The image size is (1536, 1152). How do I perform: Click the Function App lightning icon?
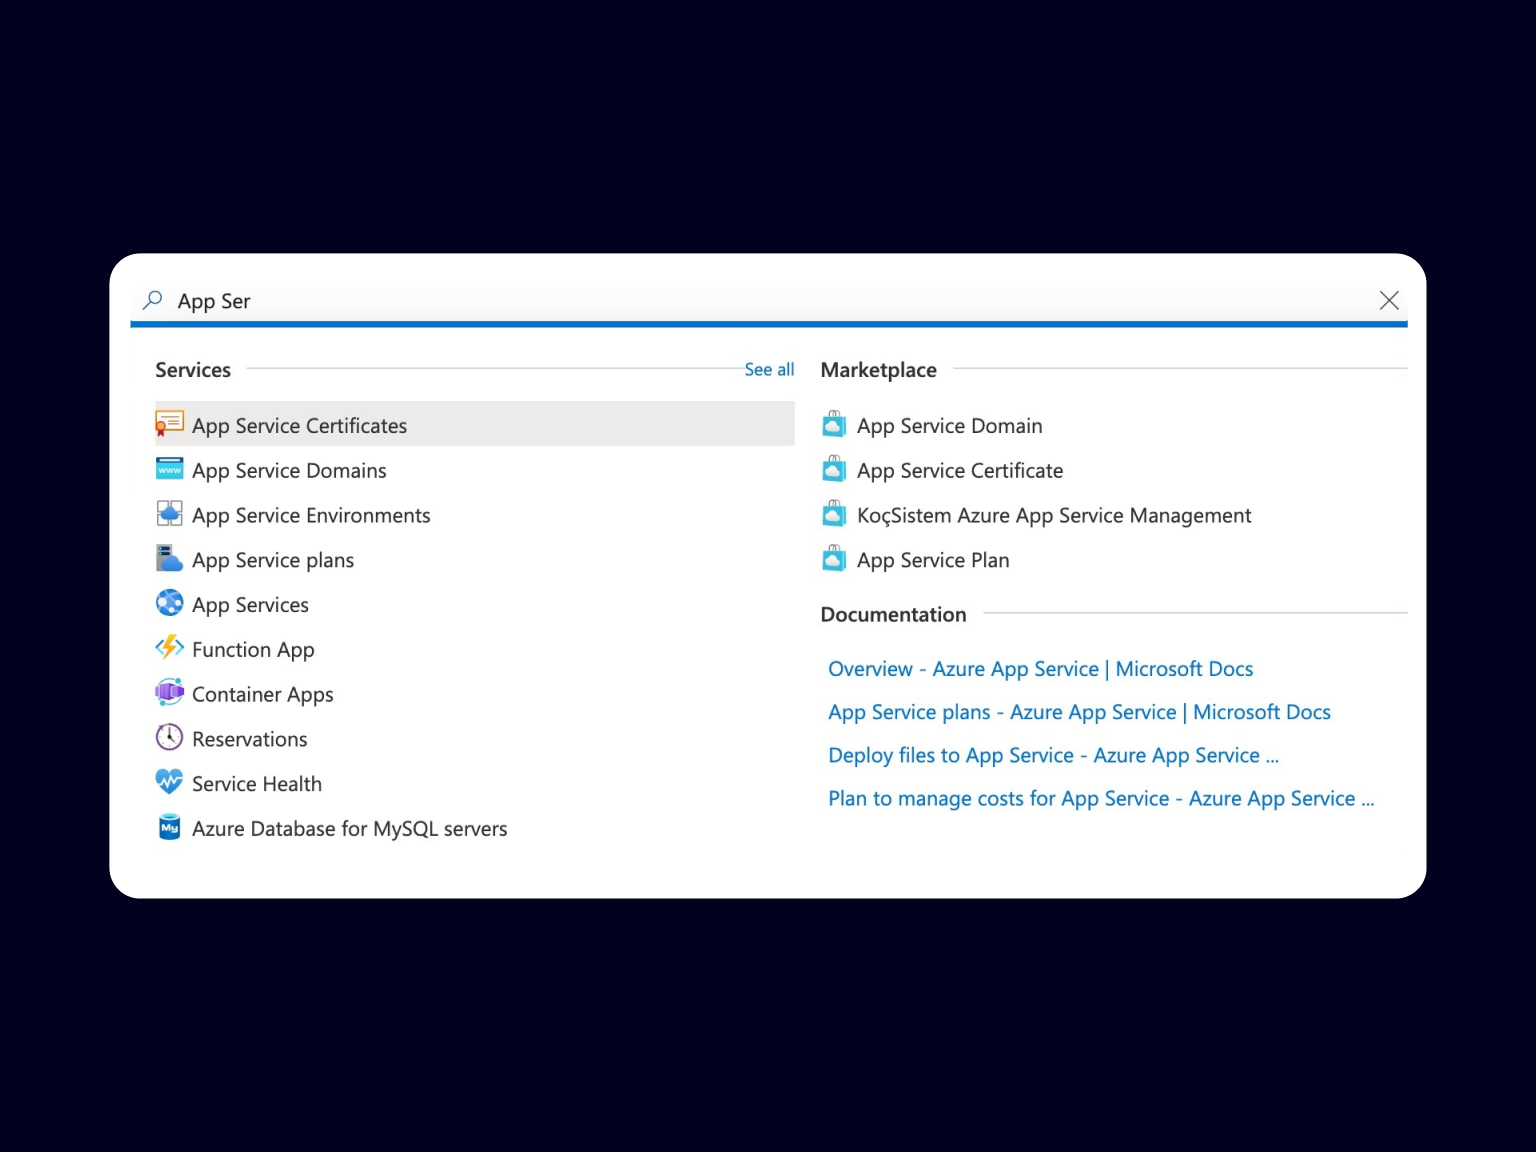click(169, 648)
